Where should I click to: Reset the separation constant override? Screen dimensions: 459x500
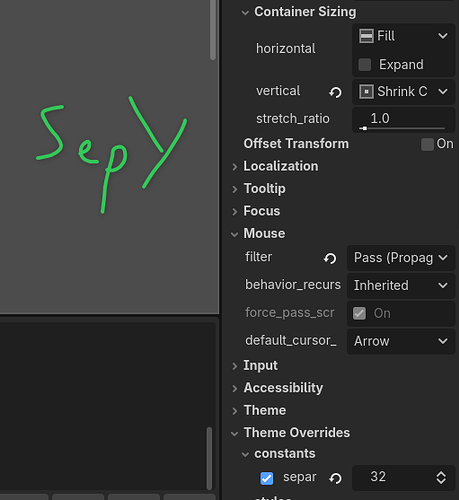point(335,478)
